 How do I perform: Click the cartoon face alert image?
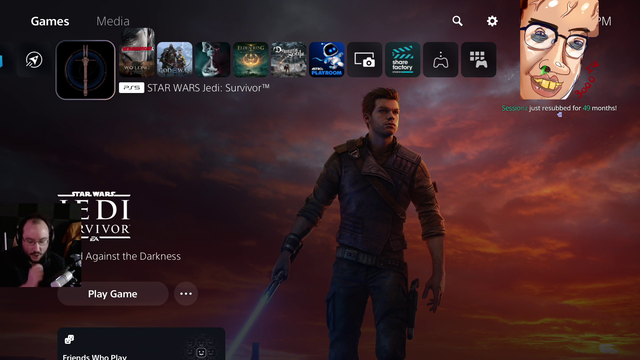pyautogui.click(x=560, y=50)
